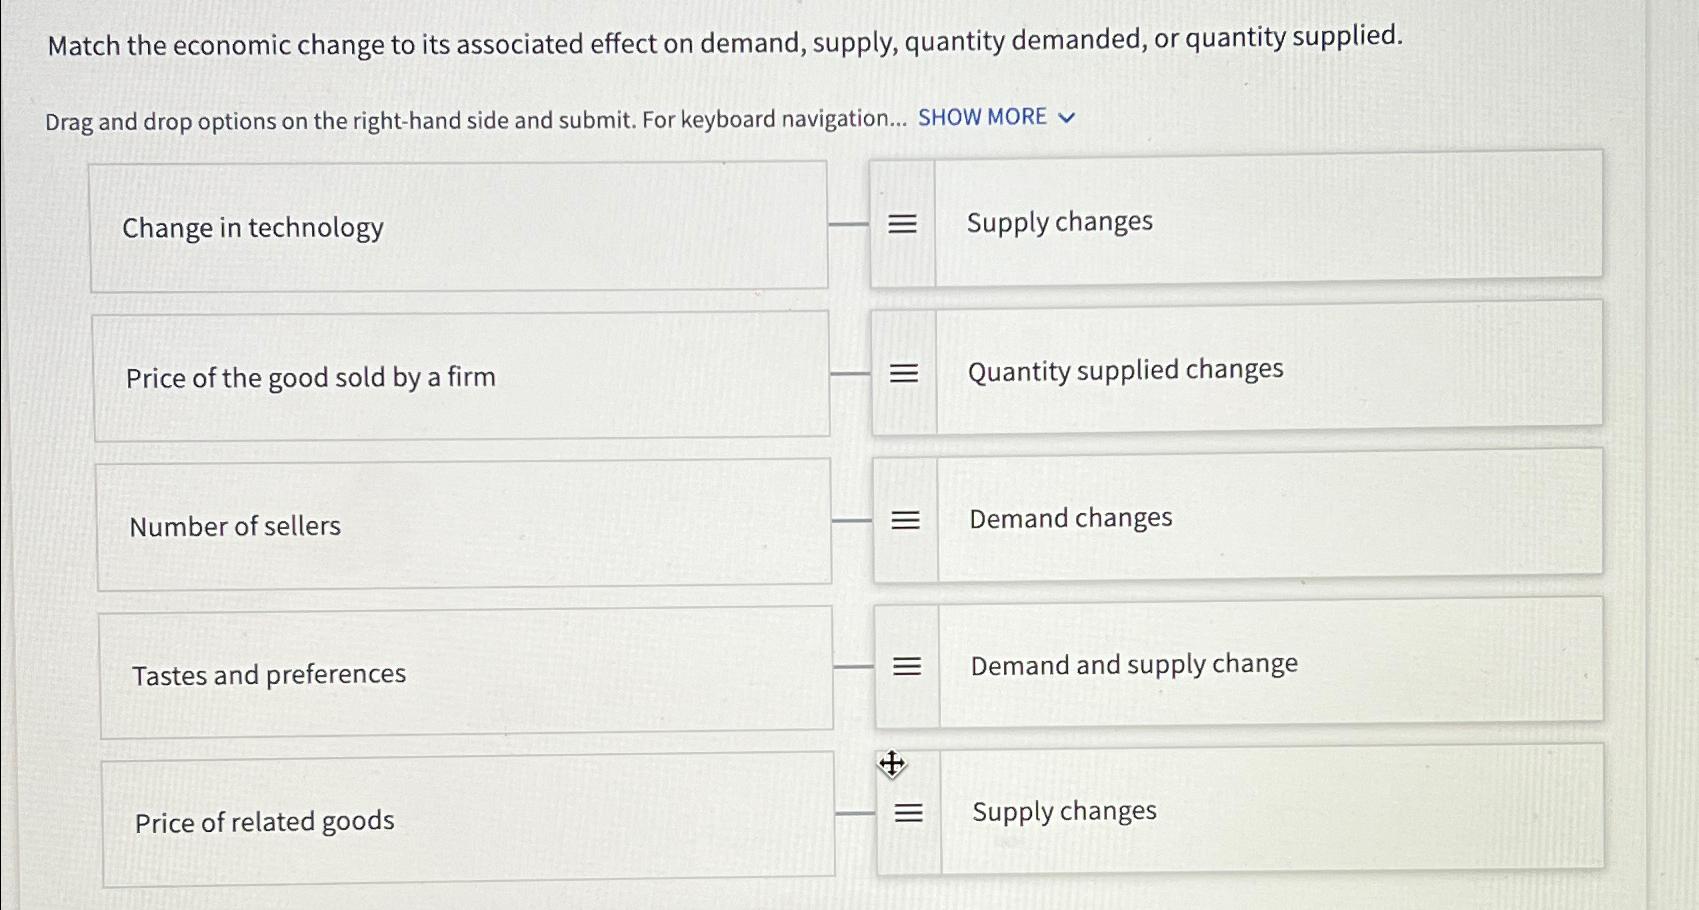This screenshot has height=910, width=1699.
Task: Click the SHOW MORE link
Action: 985,117
